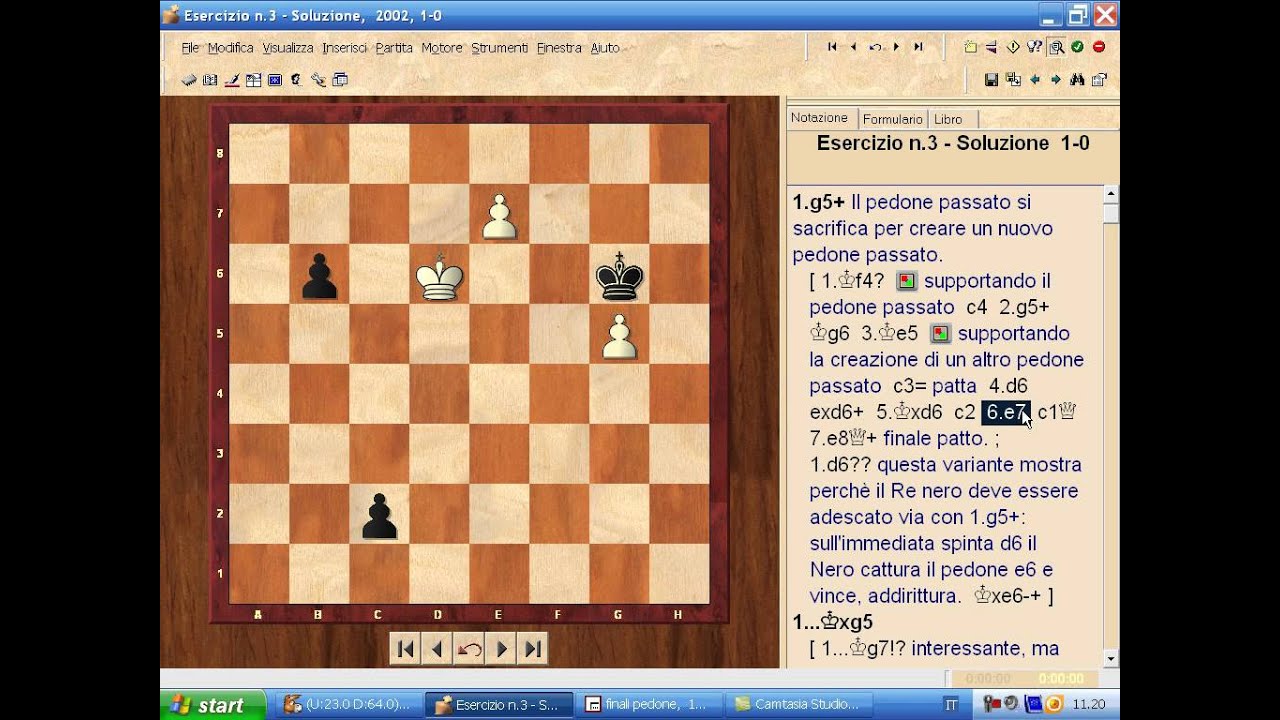Open the wrench tools icon
The width and height of the screenshot is (1280, 720).
click(x=318, y=80)
